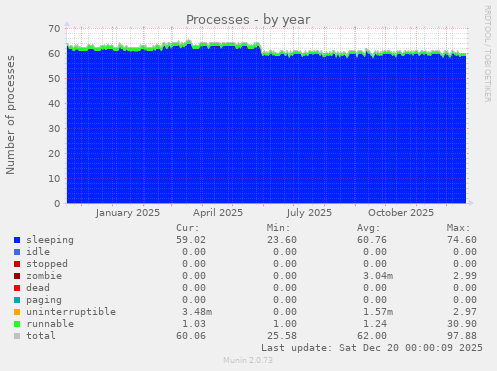Click the 'Number of processes' axis label
This screenshot has width=497, height=371.
[10, 115]
